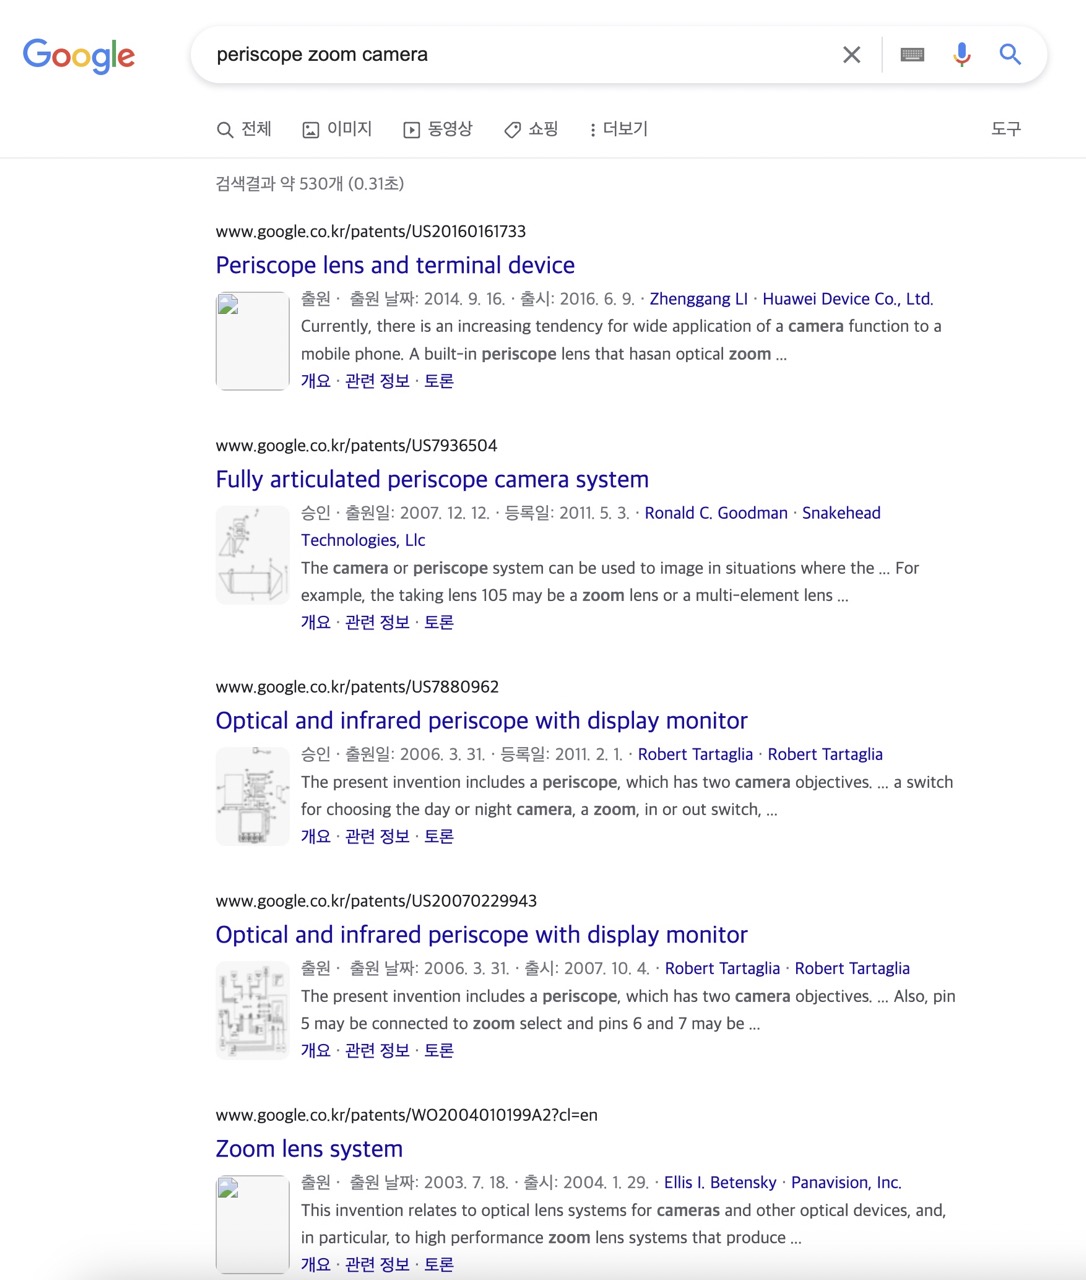
Task: Click patent drawing thumbnail for US20070229943
Action: [x=253, y=1010]
